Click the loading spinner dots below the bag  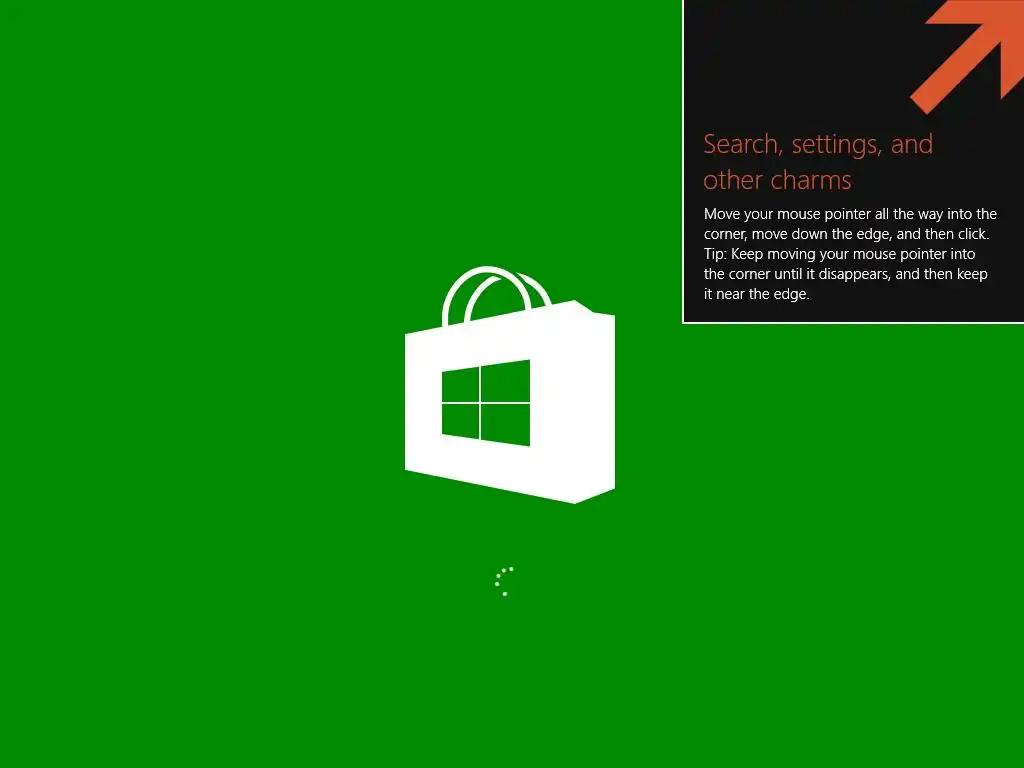coord(504,581)
